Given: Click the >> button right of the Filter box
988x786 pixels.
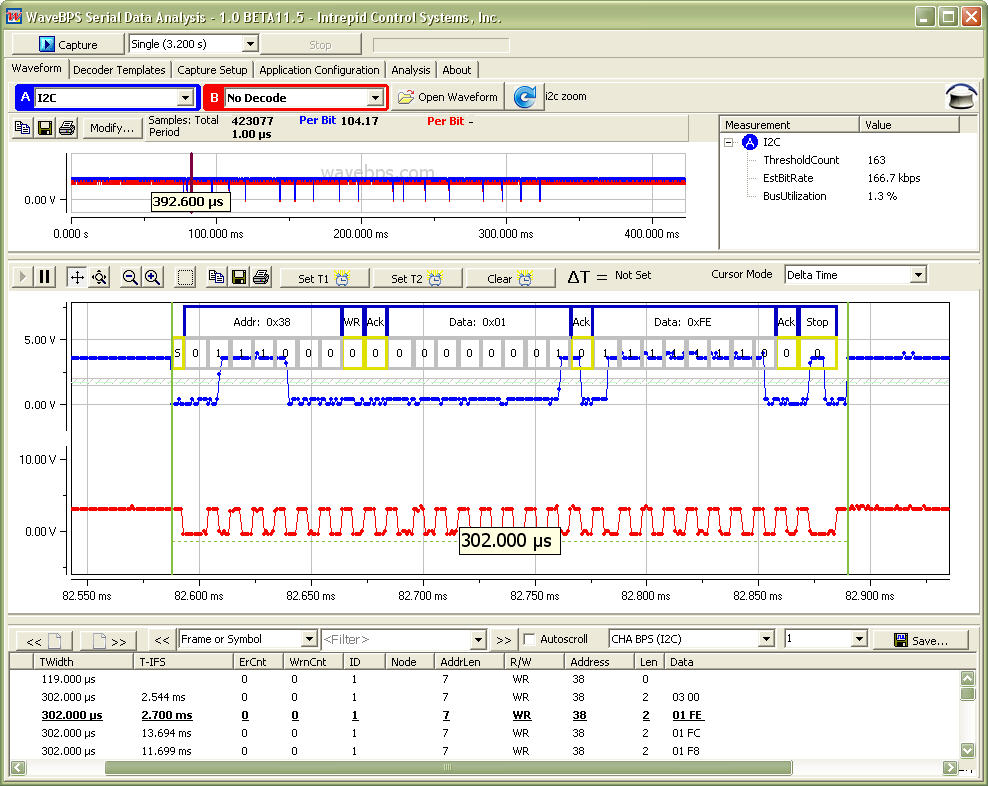Looking at the screenshot, I should point(503,640).
